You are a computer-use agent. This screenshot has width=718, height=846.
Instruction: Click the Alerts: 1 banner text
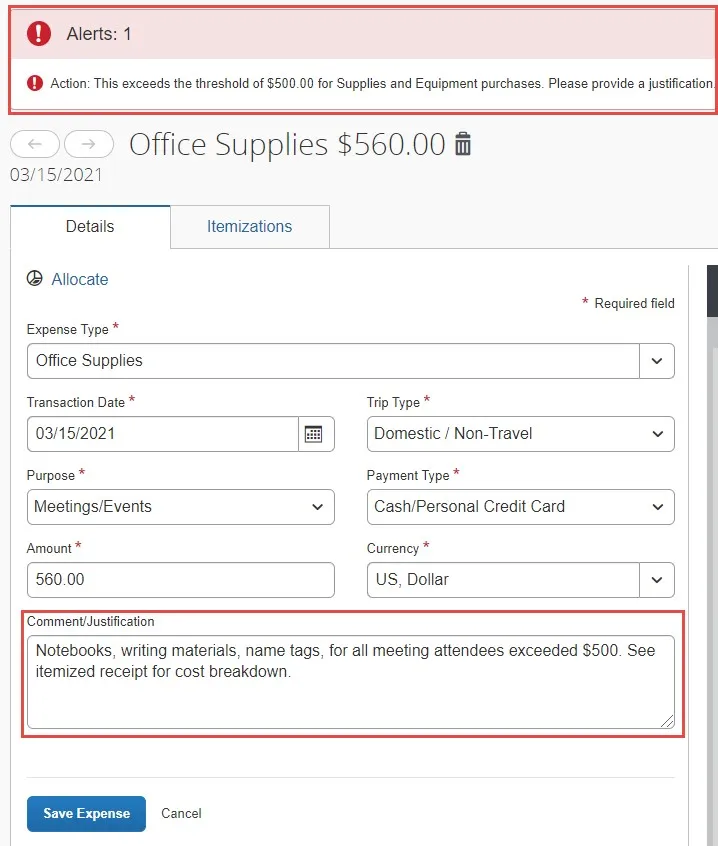click(x=99, y=34)
